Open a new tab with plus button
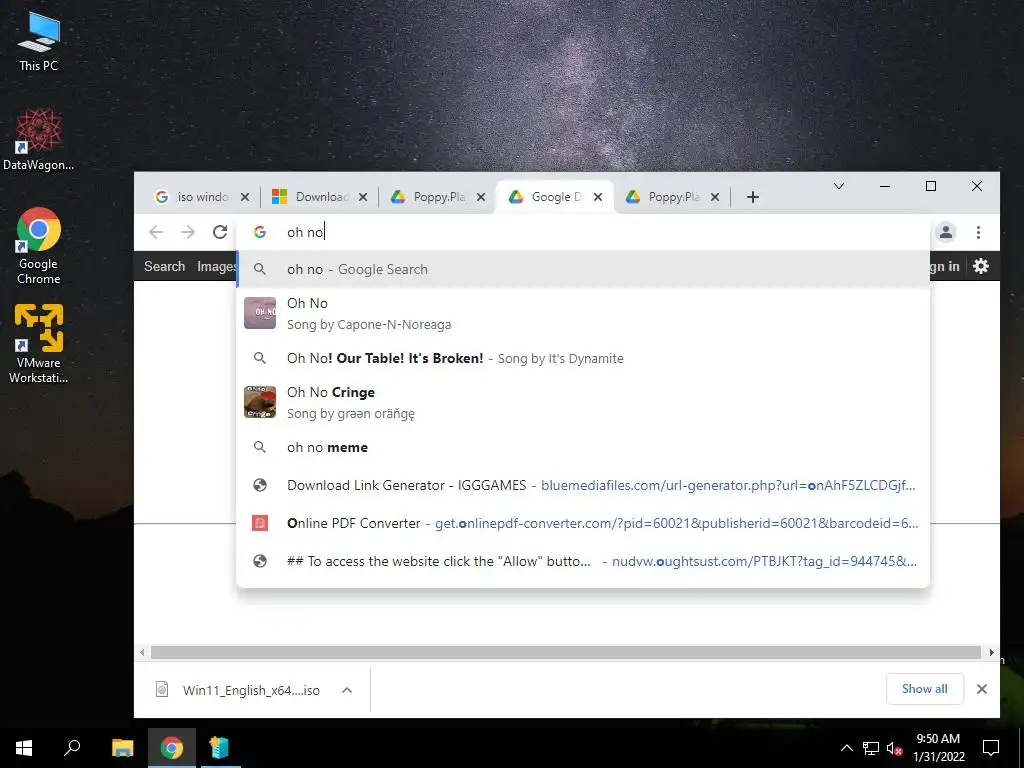 pos(752,197)
